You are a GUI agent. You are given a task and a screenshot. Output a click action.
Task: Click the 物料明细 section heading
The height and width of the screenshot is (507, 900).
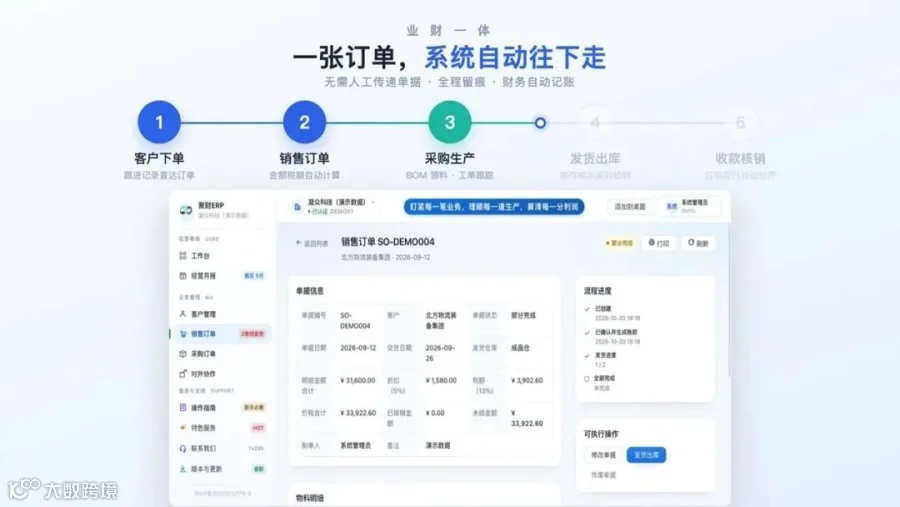coord(309,498)
